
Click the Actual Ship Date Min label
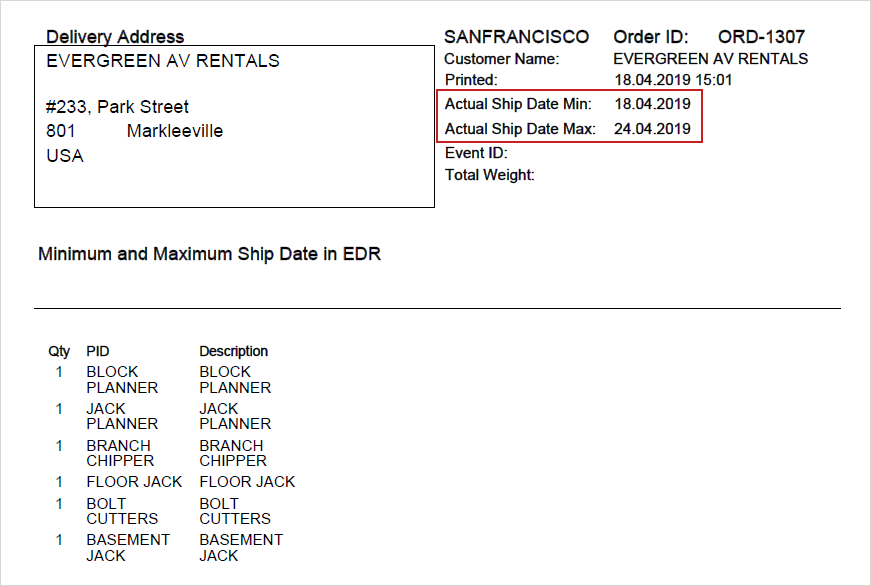coord(518,104)
